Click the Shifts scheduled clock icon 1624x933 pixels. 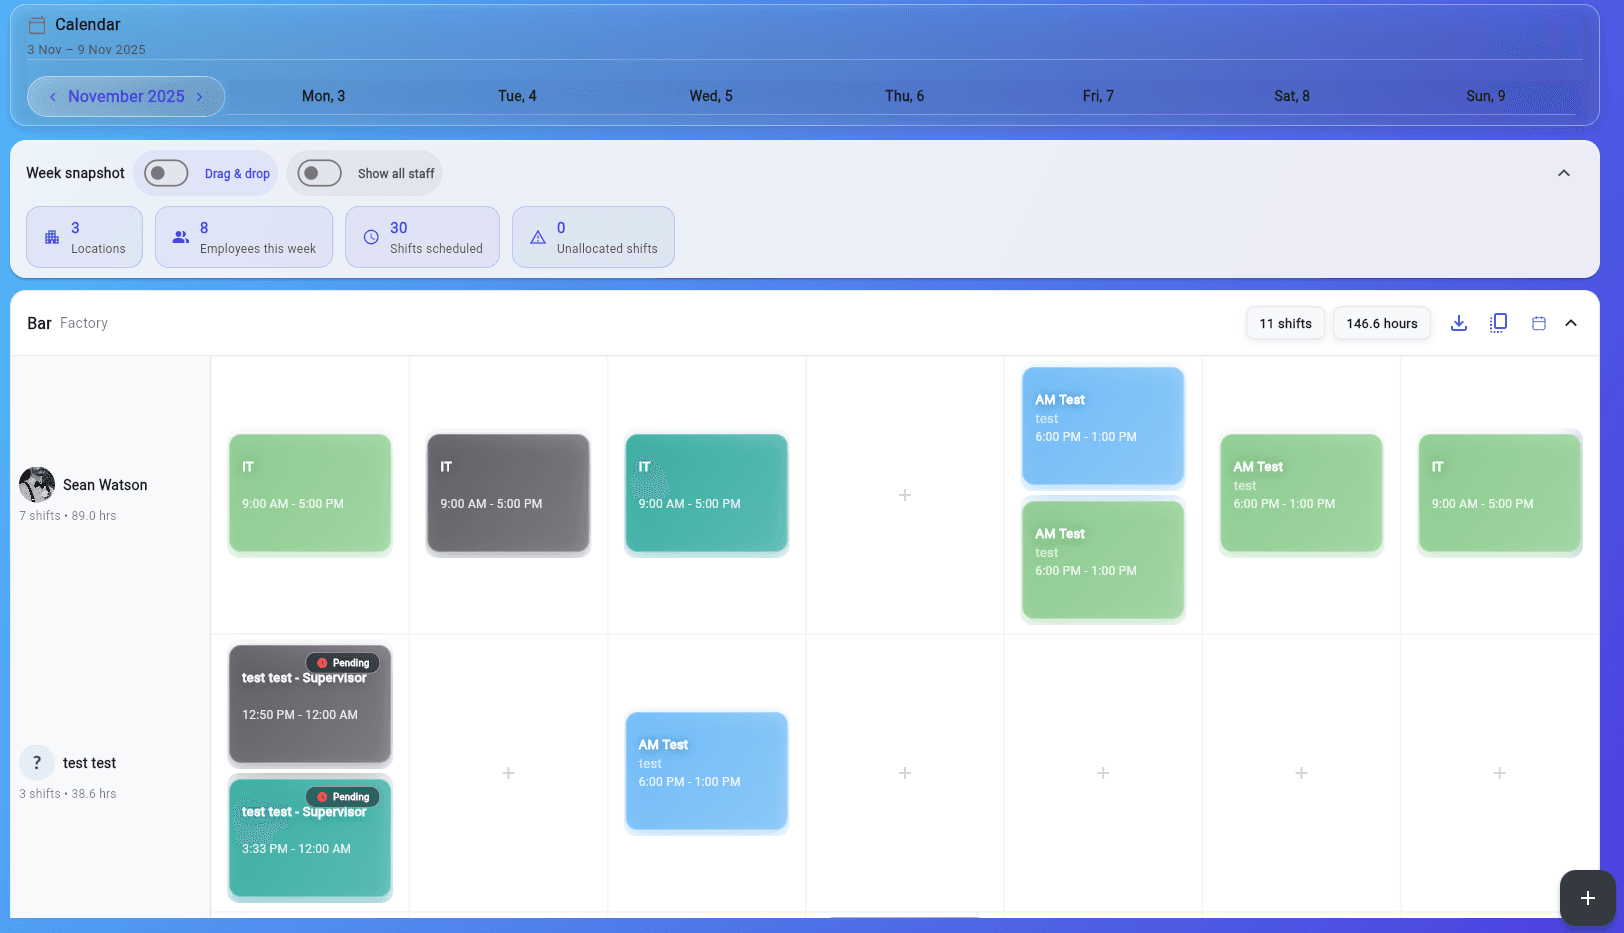[x=369, y=237]
